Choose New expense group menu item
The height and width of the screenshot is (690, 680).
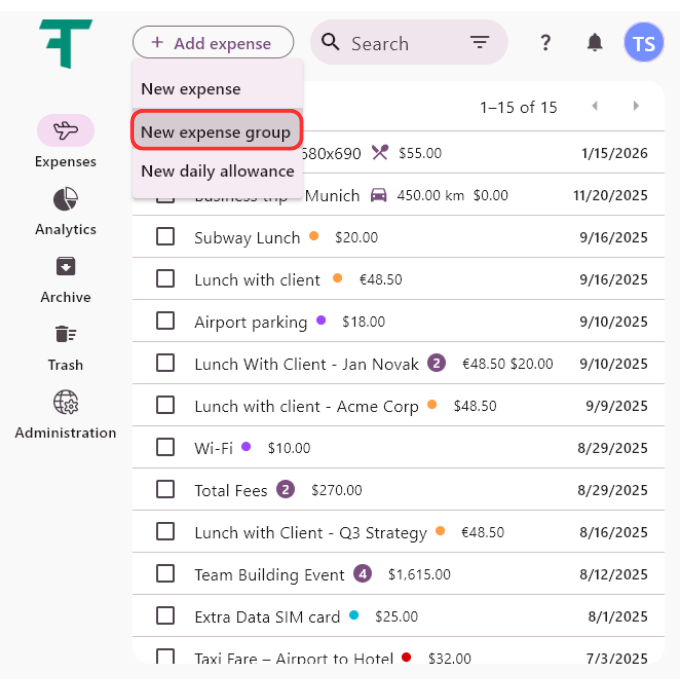coord(216,132)
